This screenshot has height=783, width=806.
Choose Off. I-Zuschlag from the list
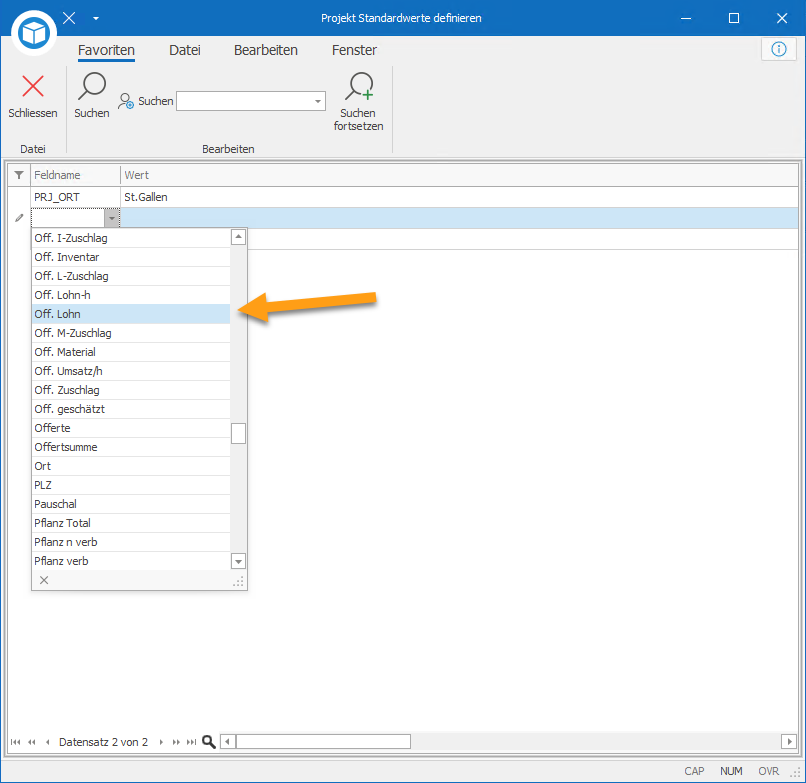[x=131, y=238]
